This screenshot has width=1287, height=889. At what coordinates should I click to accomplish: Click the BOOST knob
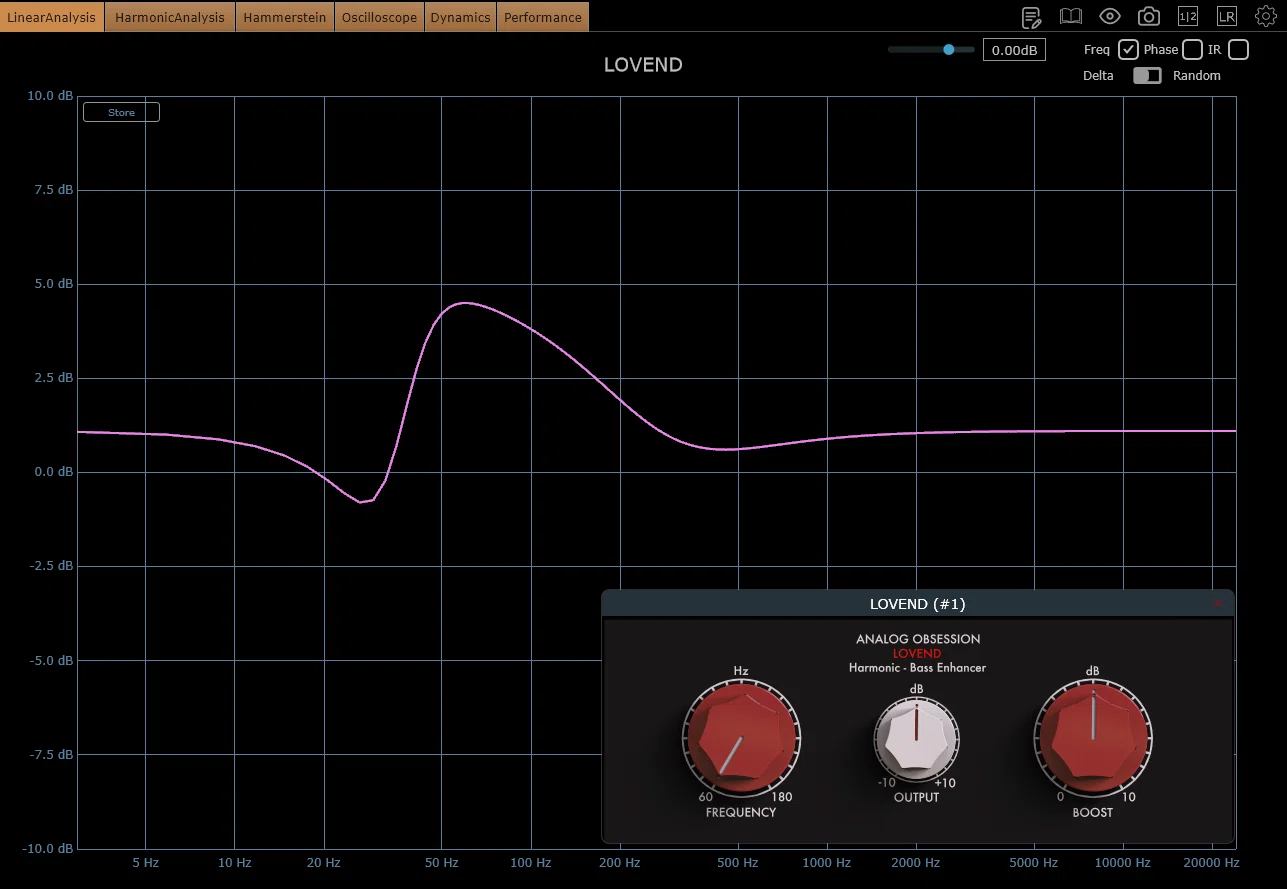(x=1093, y=737)
